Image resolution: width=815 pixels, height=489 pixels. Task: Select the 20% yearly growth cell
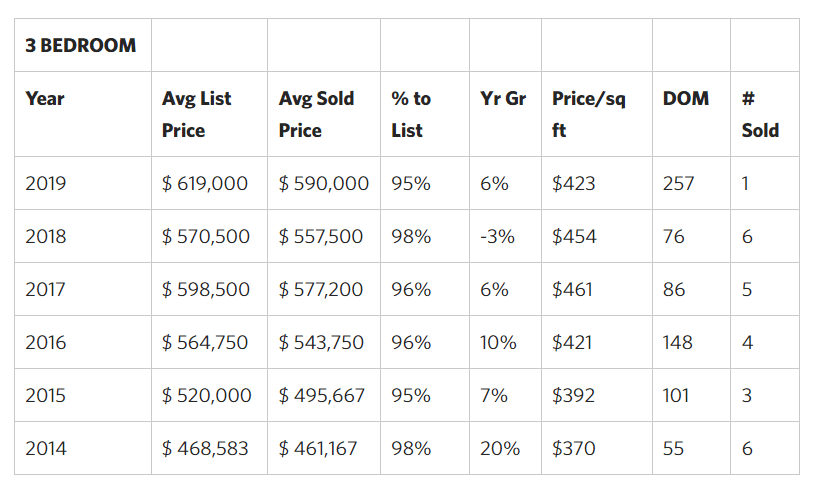click(x=500, y=449)
